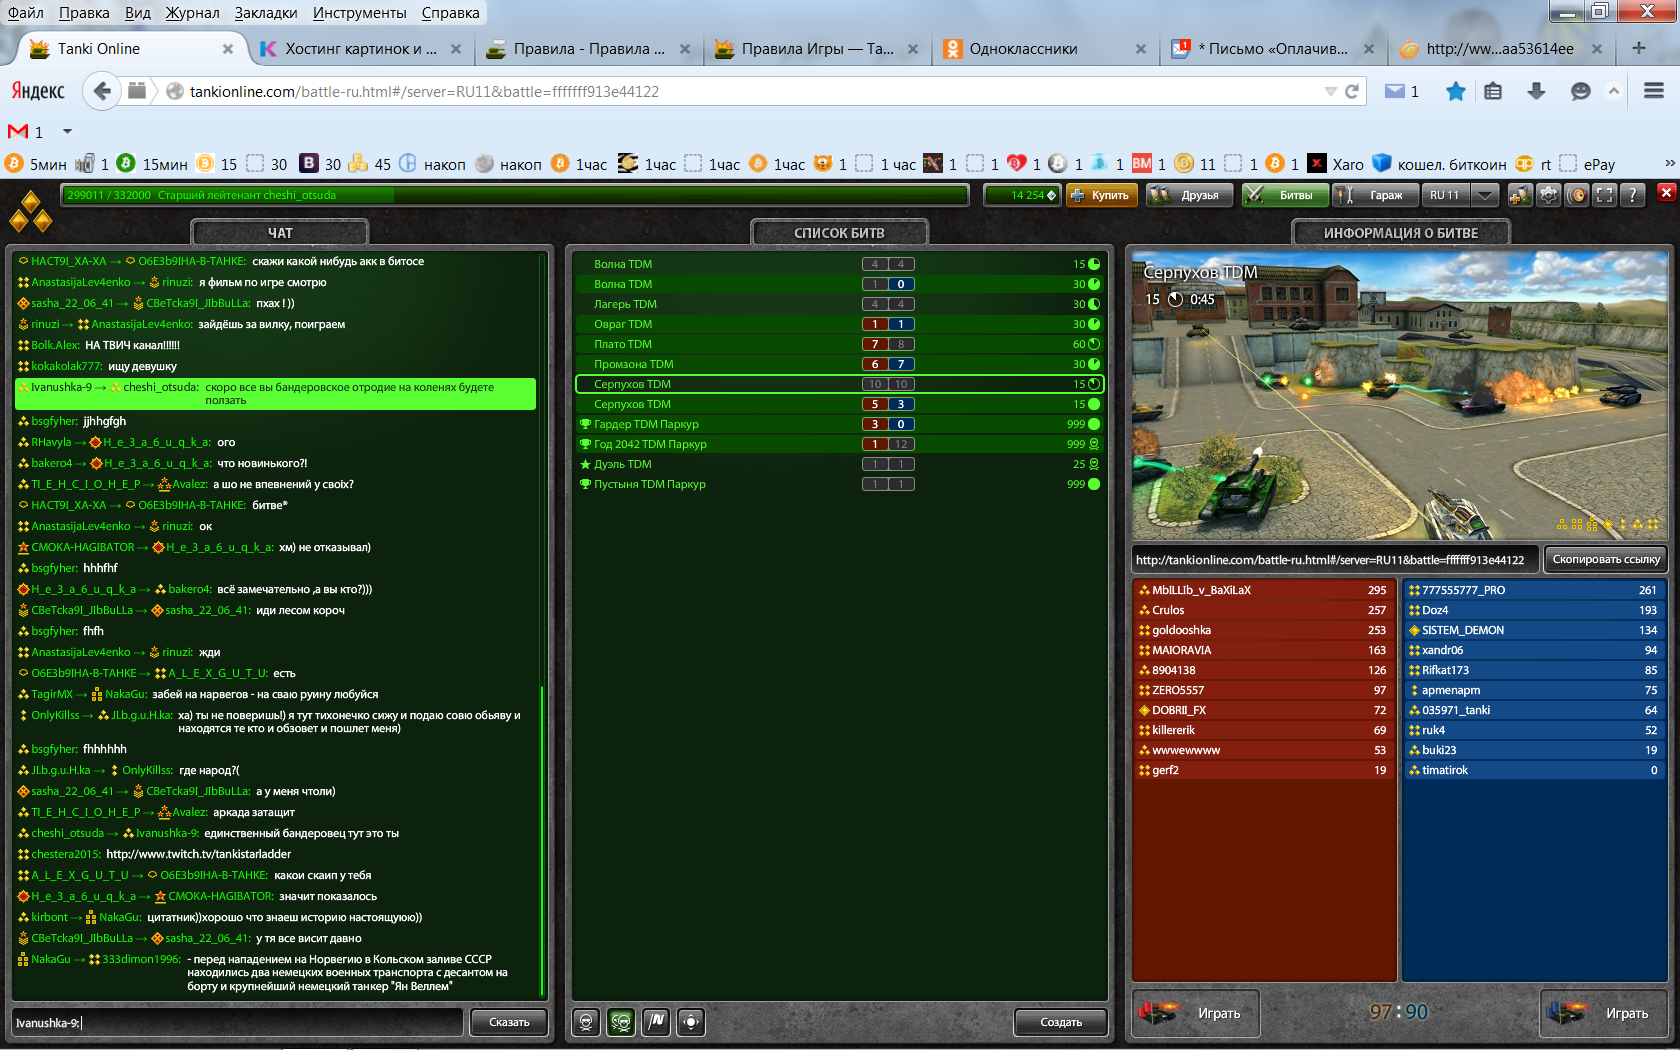Send chat message with Сказать
Screen dimensions: 1680x1050
509,1022
